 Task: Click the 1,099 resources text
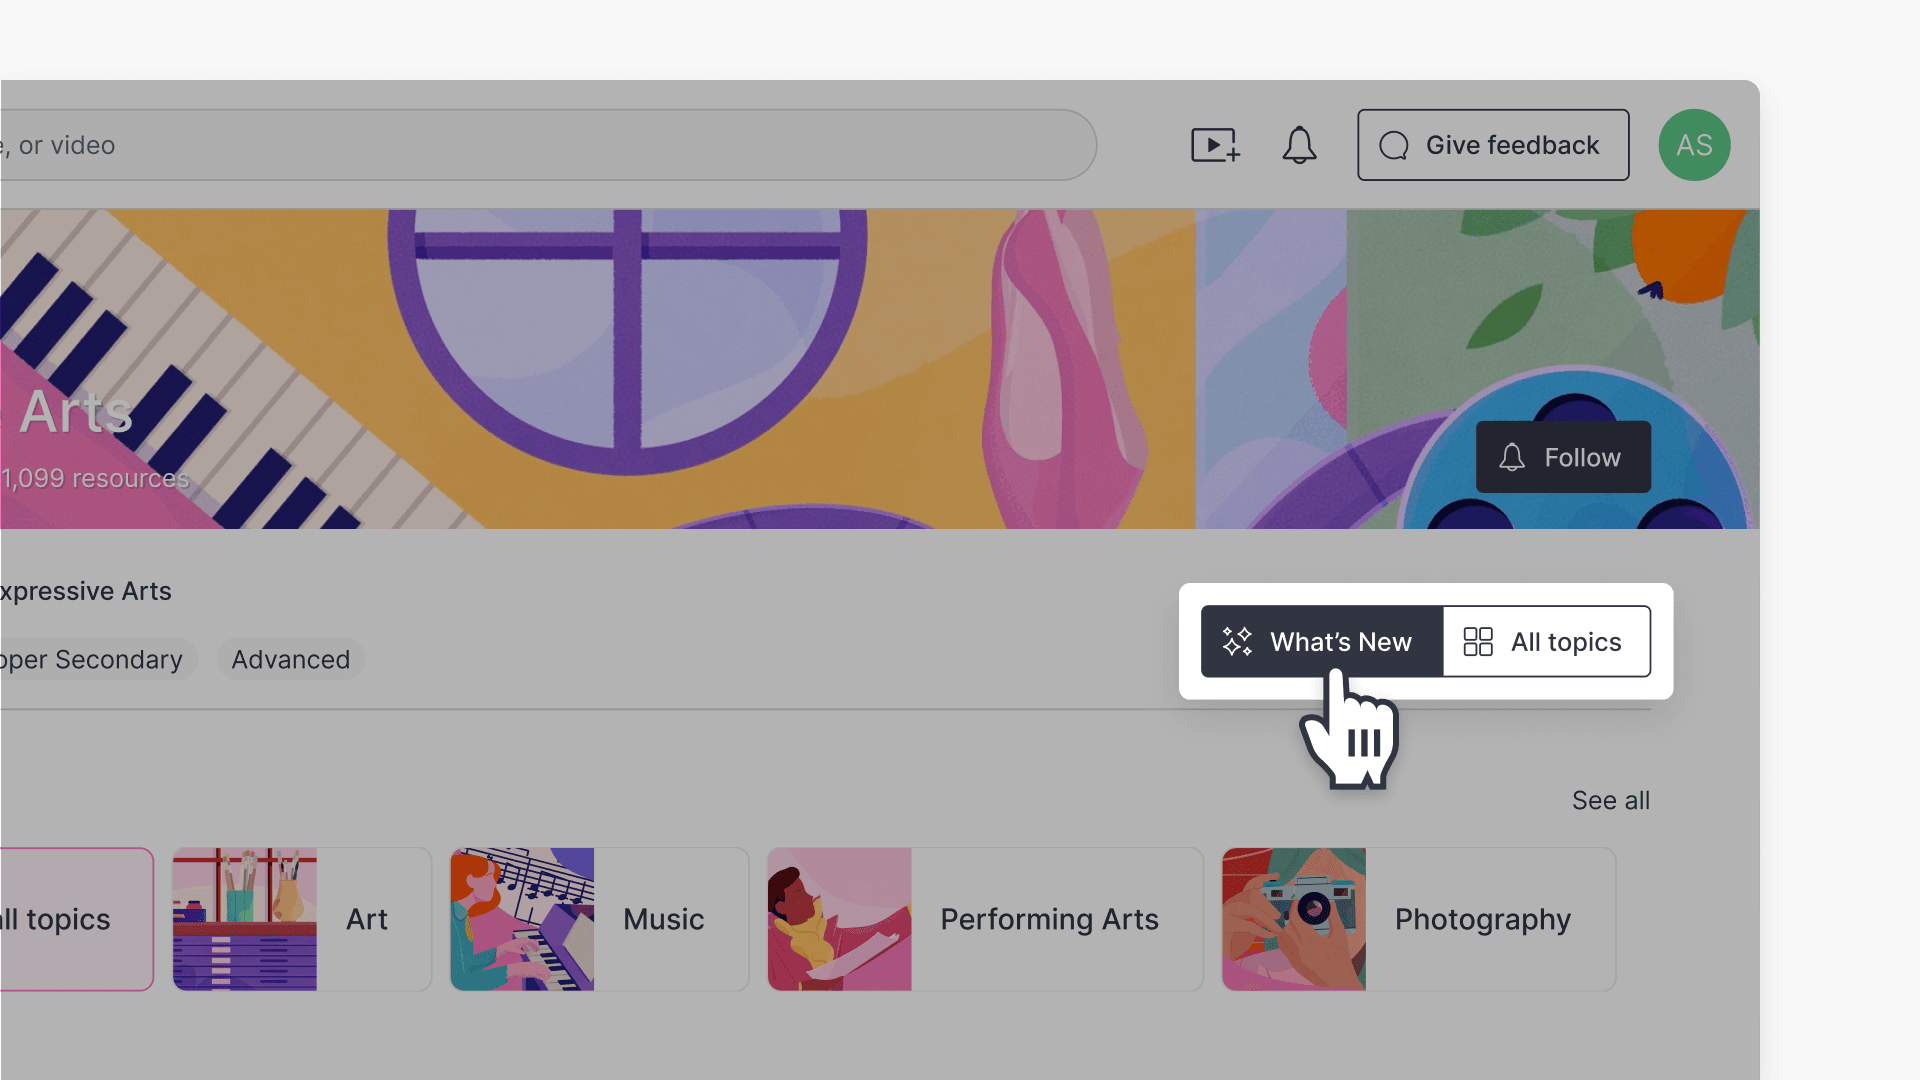click(x=95, y=478)
